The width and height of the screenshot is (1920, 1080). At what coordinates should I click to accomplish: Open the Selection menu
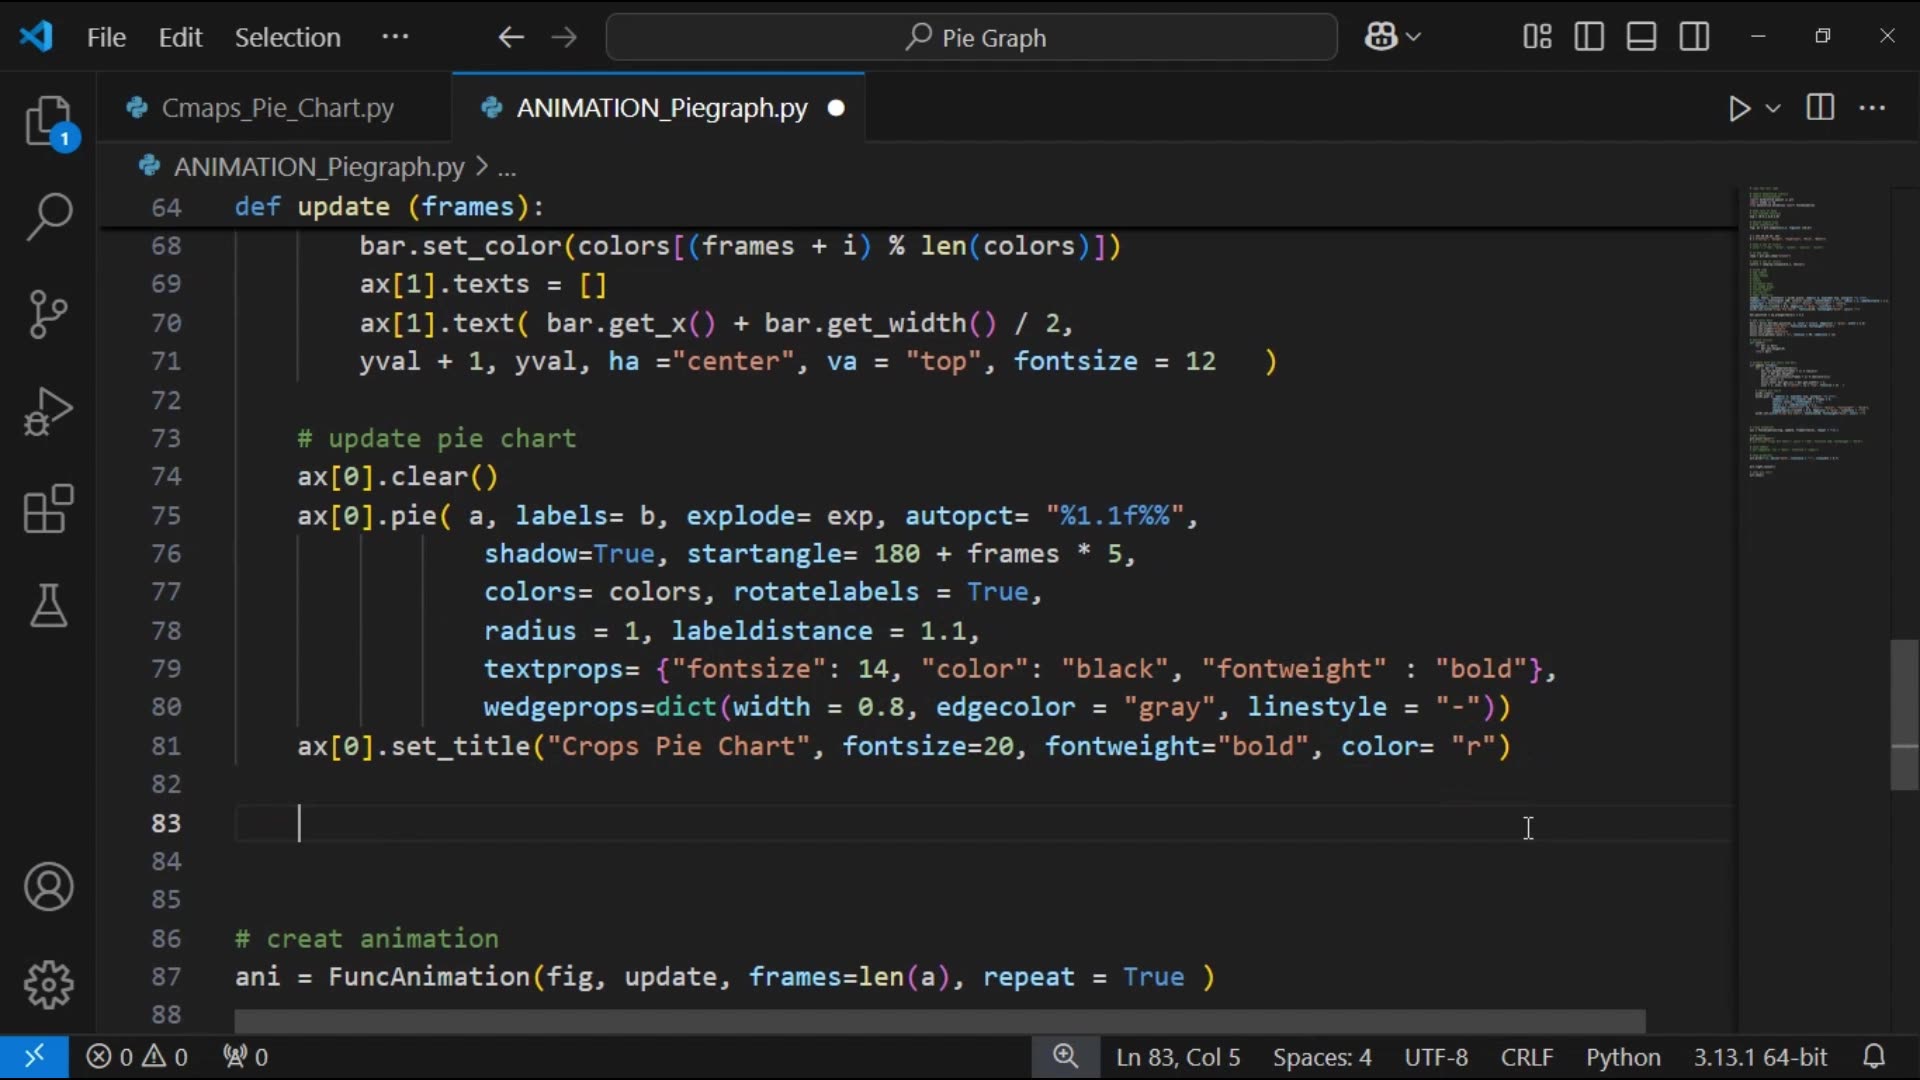(288, 37)
